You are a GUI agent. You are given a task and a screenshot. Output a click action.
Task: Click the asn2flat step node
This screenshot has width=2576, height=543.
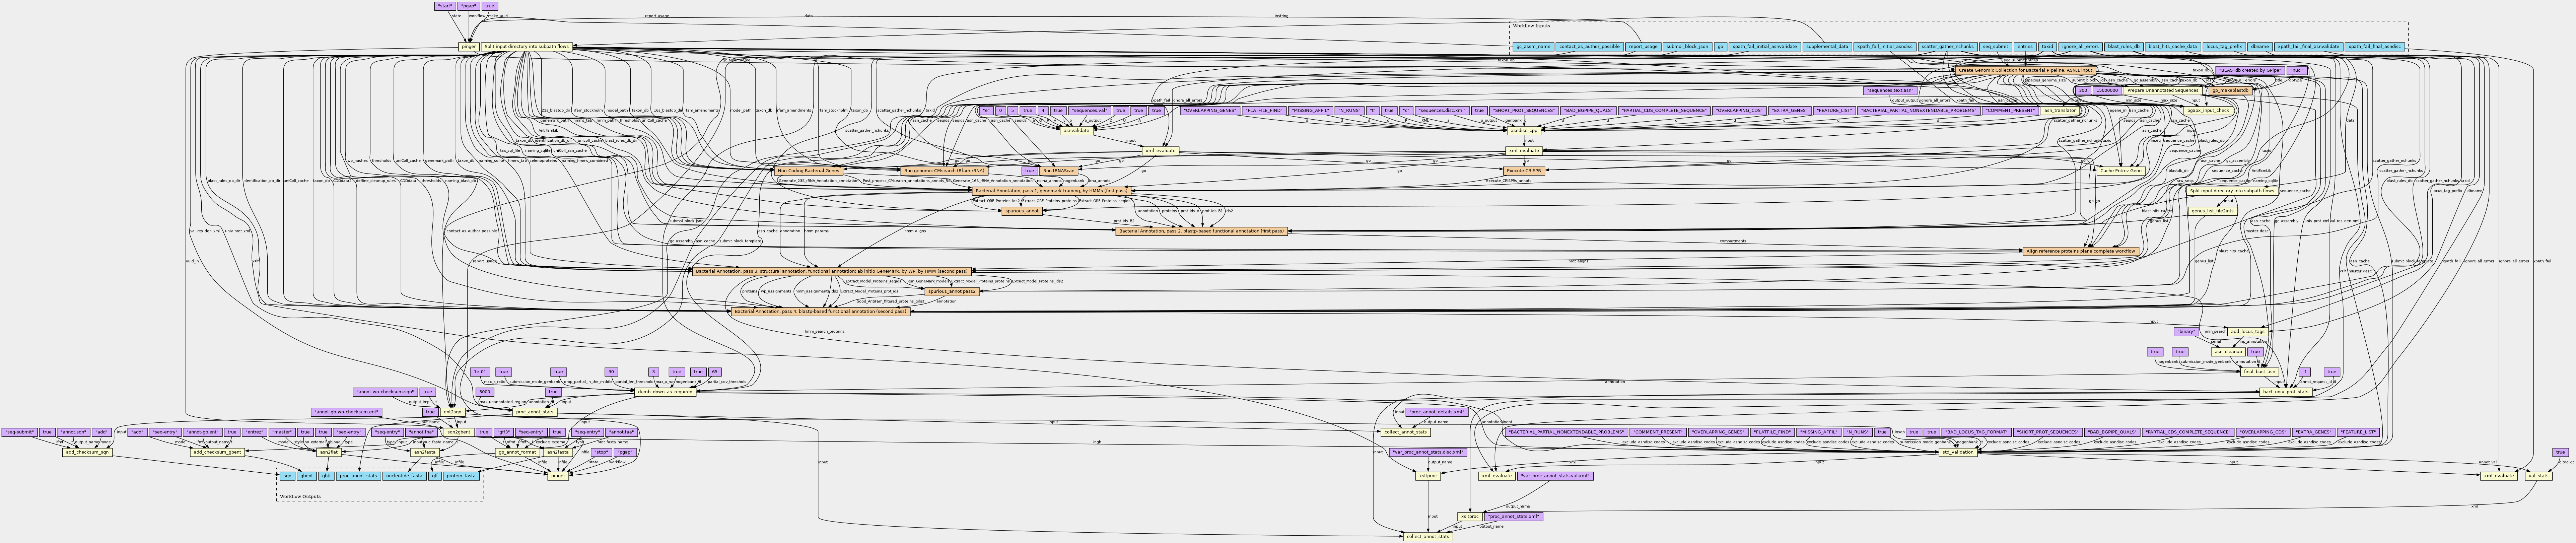coord(329,452)
